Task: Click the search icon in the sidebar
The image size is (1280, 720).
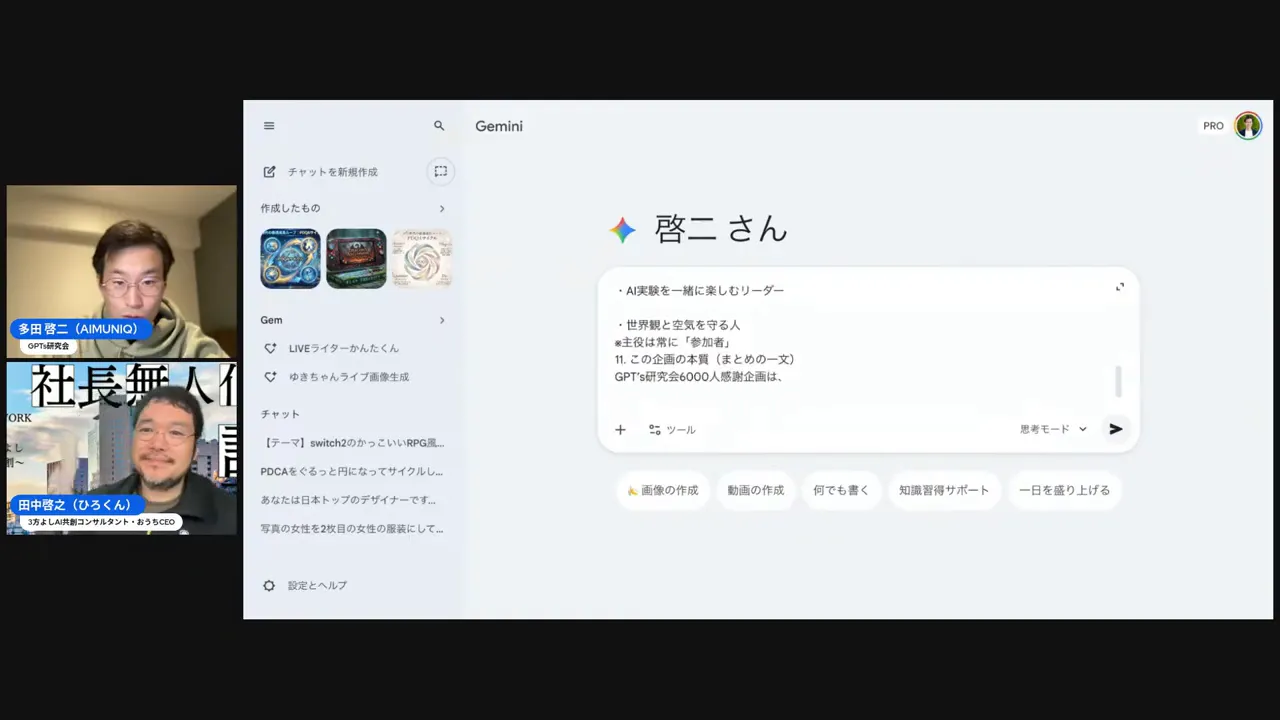Action: [438, 125]
